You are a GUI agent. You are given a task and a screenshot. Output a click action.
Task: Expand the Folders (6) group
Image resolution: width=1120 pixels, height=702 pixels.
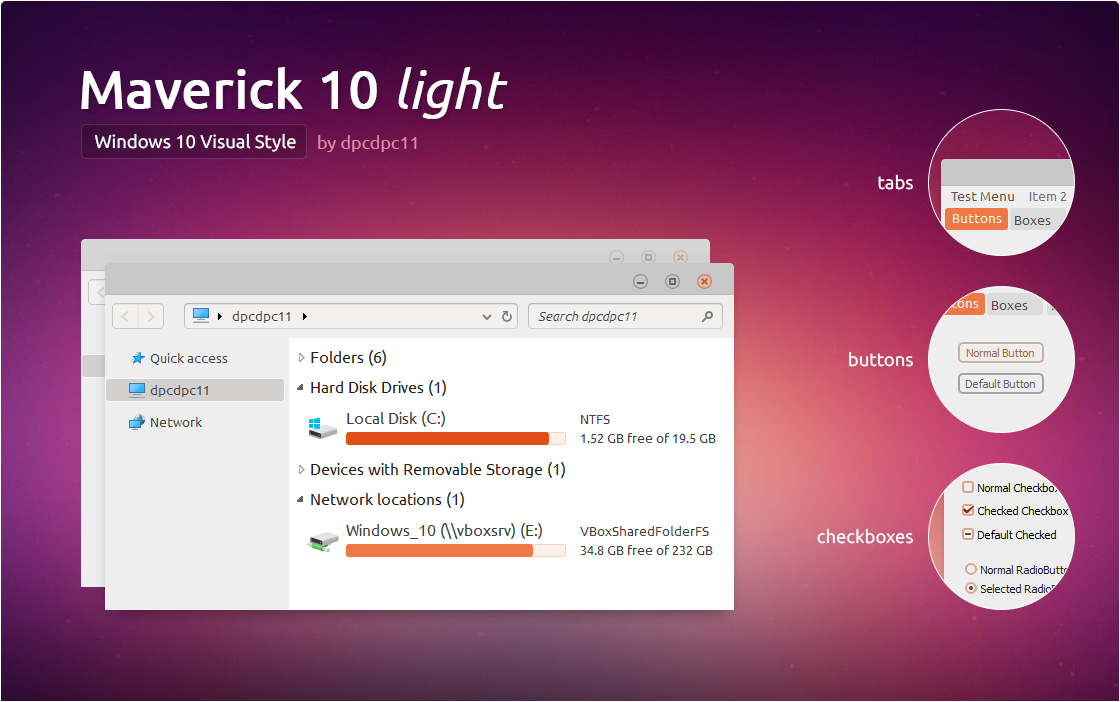click(301, 357)
